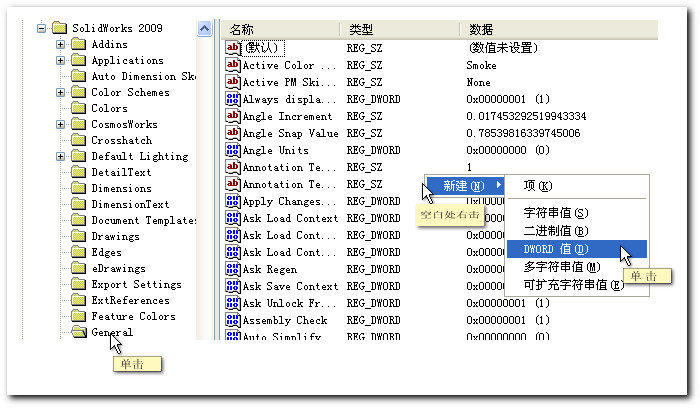The image size is (700, 408).
Task: Click the DWORD icon beside Ask Regen
Action: pyautogui.click(x=233, y=269)
